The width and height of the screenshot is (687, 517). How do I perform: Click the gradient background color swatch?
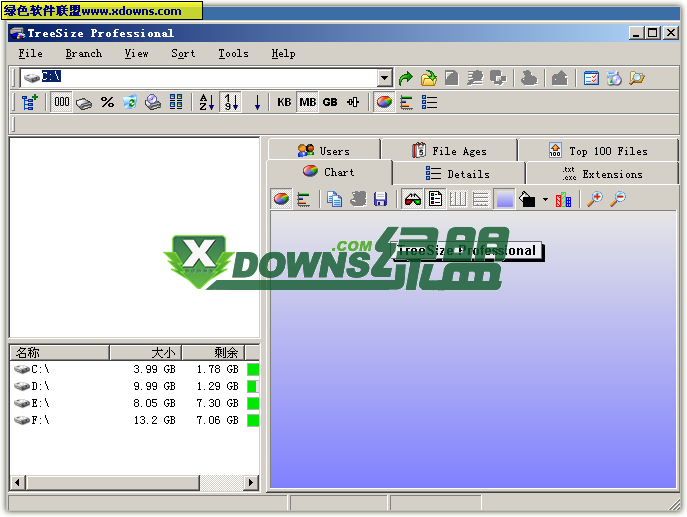coord(504,199)
